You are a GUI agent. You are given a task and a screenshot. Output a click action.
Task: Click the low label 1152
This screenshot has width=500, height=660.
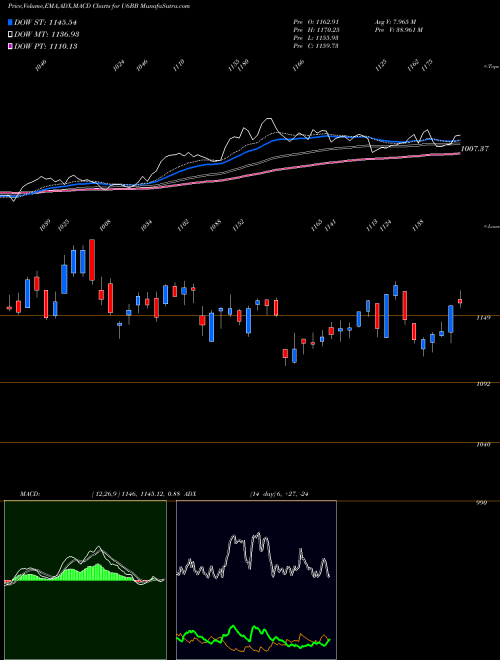point(238,225)
